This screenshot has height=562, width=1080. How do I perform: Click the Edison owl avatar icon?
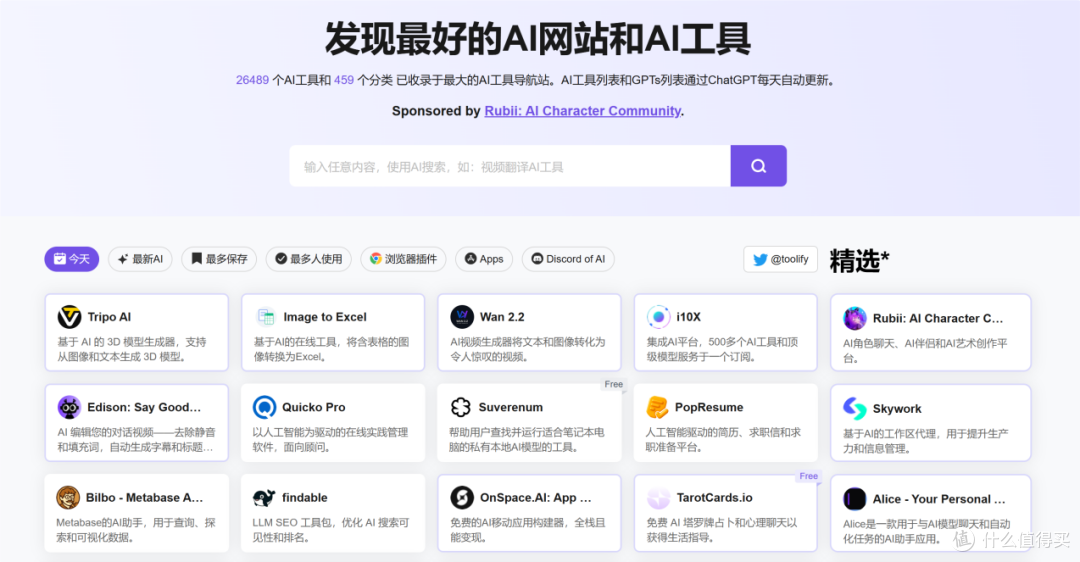[69, 407]
